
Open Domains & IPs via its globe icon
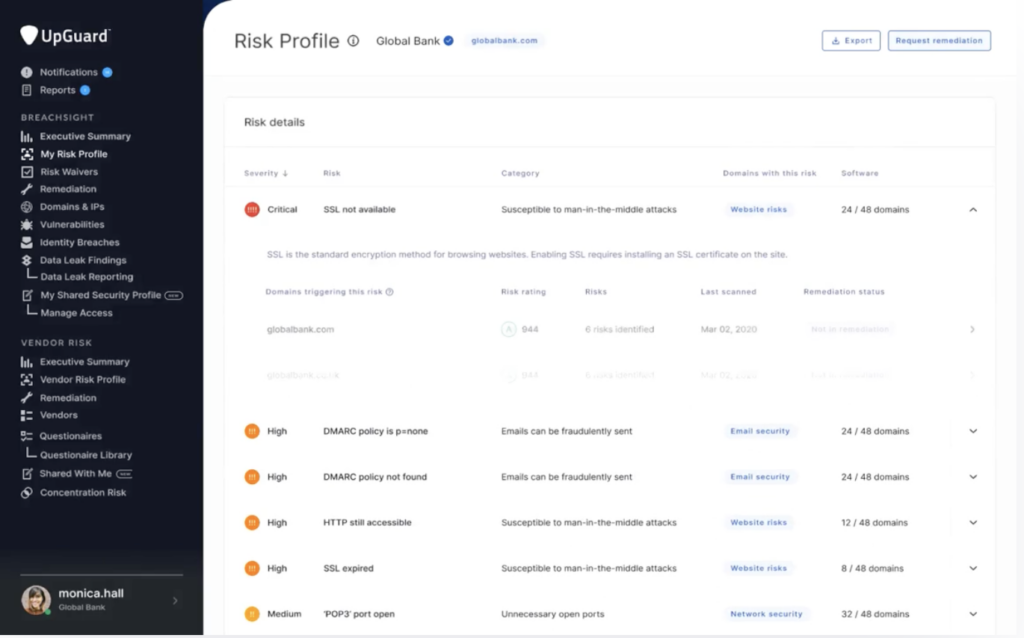[x=24, y=207]
